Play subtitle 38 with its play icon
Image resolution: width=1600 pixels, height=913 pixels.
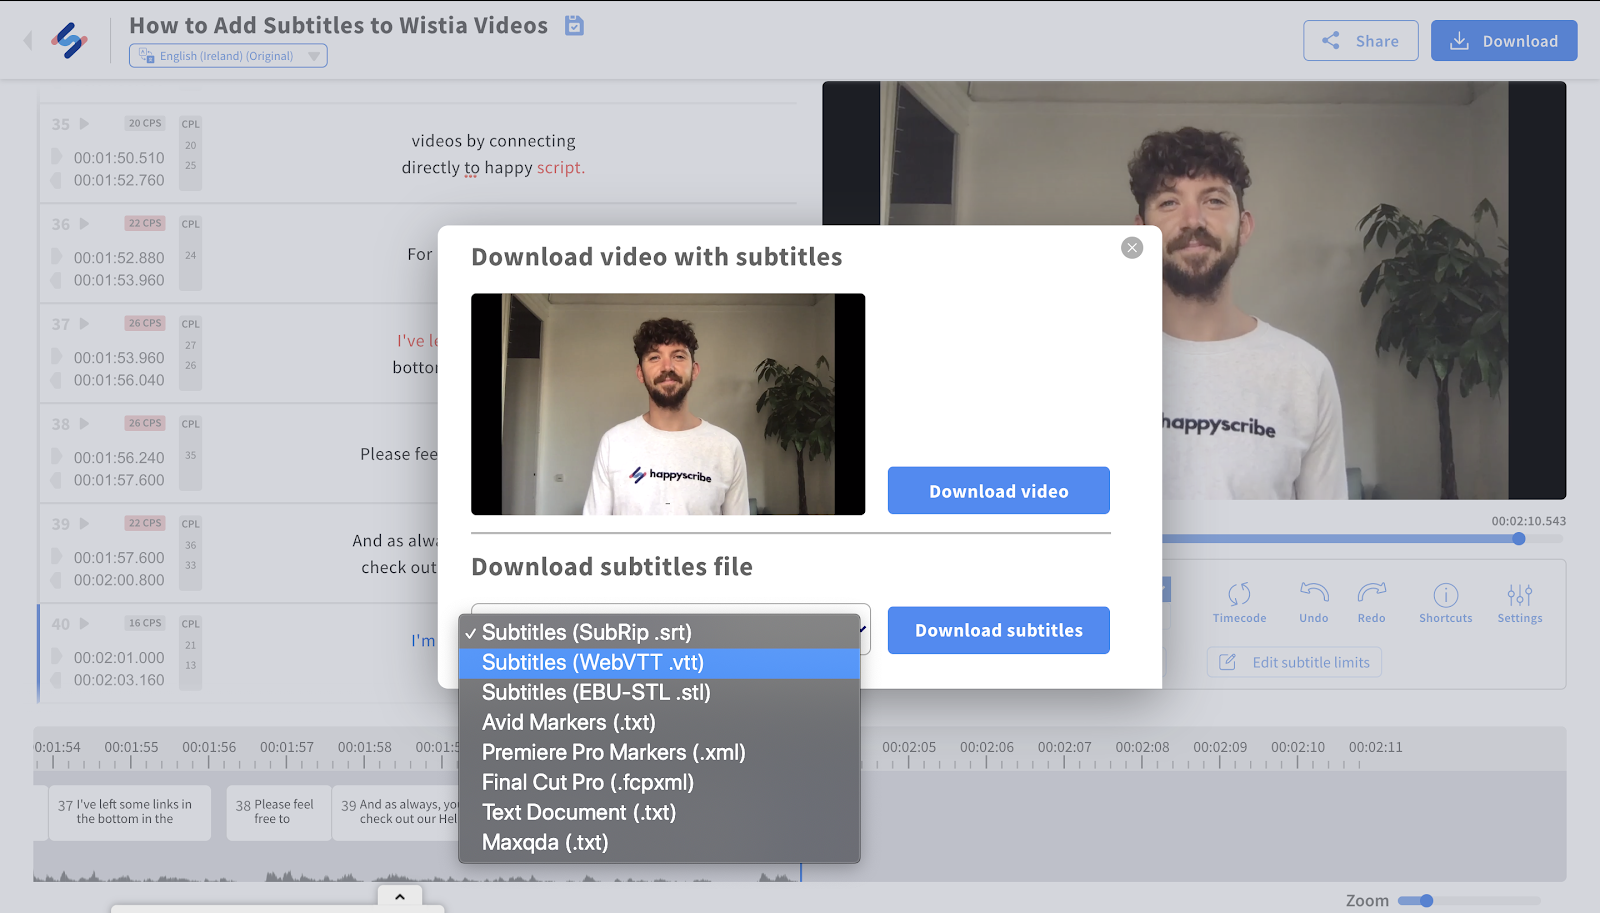(x=85, y=424)
